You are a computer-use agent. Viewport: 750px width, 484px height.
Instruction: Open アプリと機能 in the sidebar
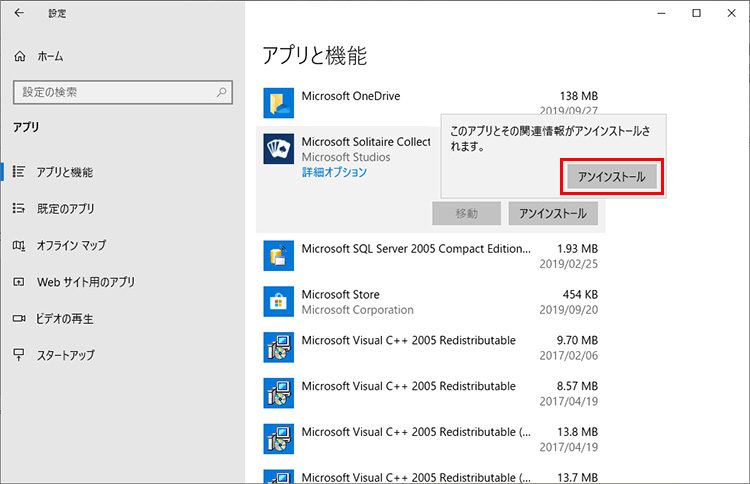tap(64, 172)
